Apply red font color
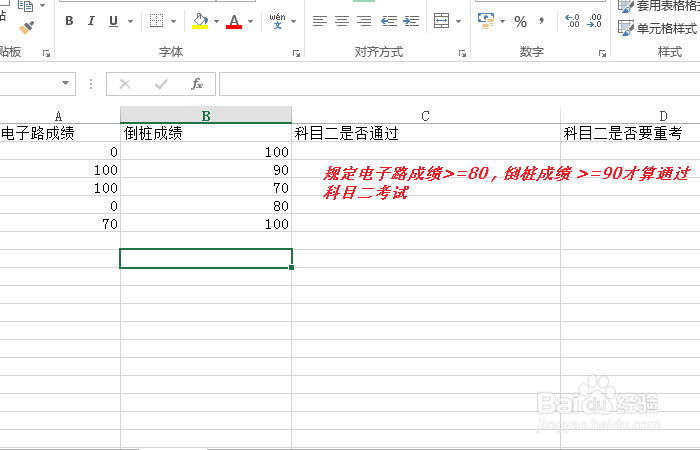This screenshot has width=700, height=450. pos(234,21)
